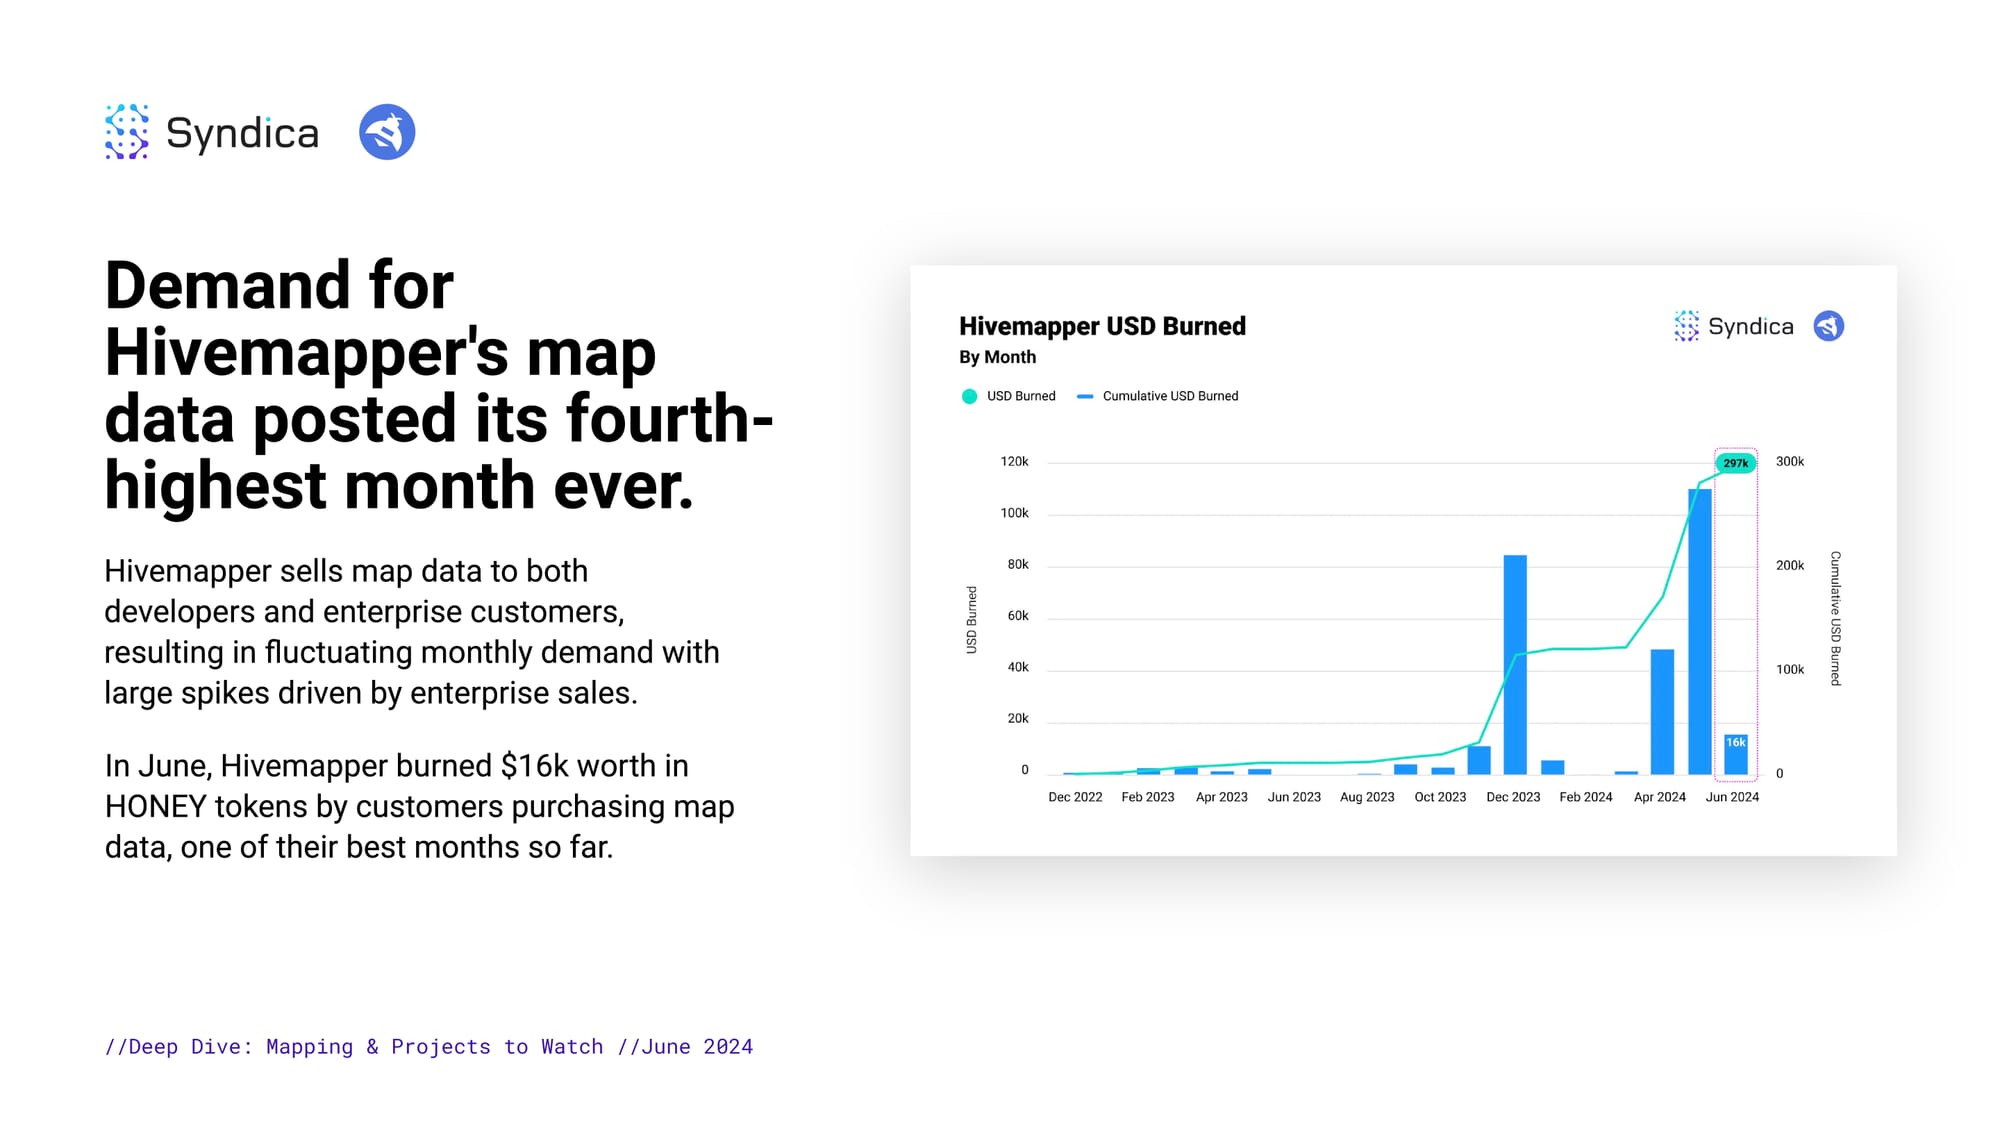Screen dimensions: 2000x1125
Task: Click the Dec 2022 axis label
Action: (1075, 797)
